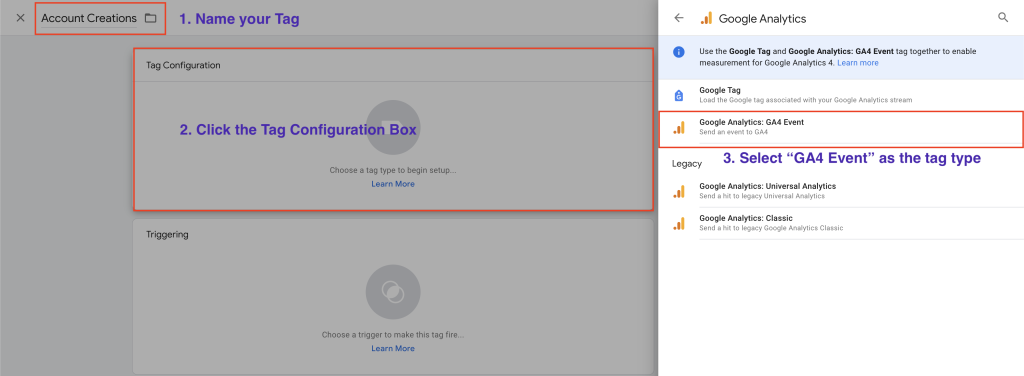Viewport: 1024px width, 376px height.
Task: Click the Tag Configuration section heading
Action: pos(183,65)
